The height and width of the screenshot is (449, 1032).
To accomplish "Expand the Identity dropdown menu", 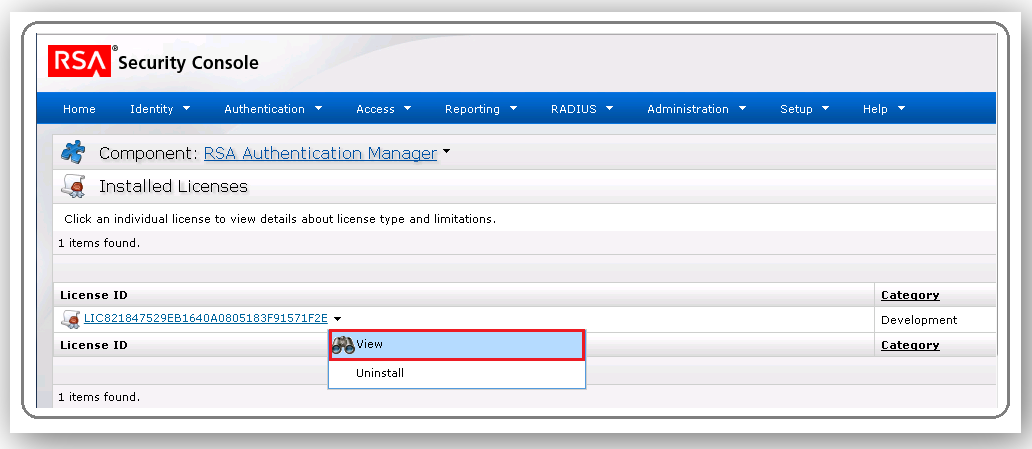I will [159, 109].
